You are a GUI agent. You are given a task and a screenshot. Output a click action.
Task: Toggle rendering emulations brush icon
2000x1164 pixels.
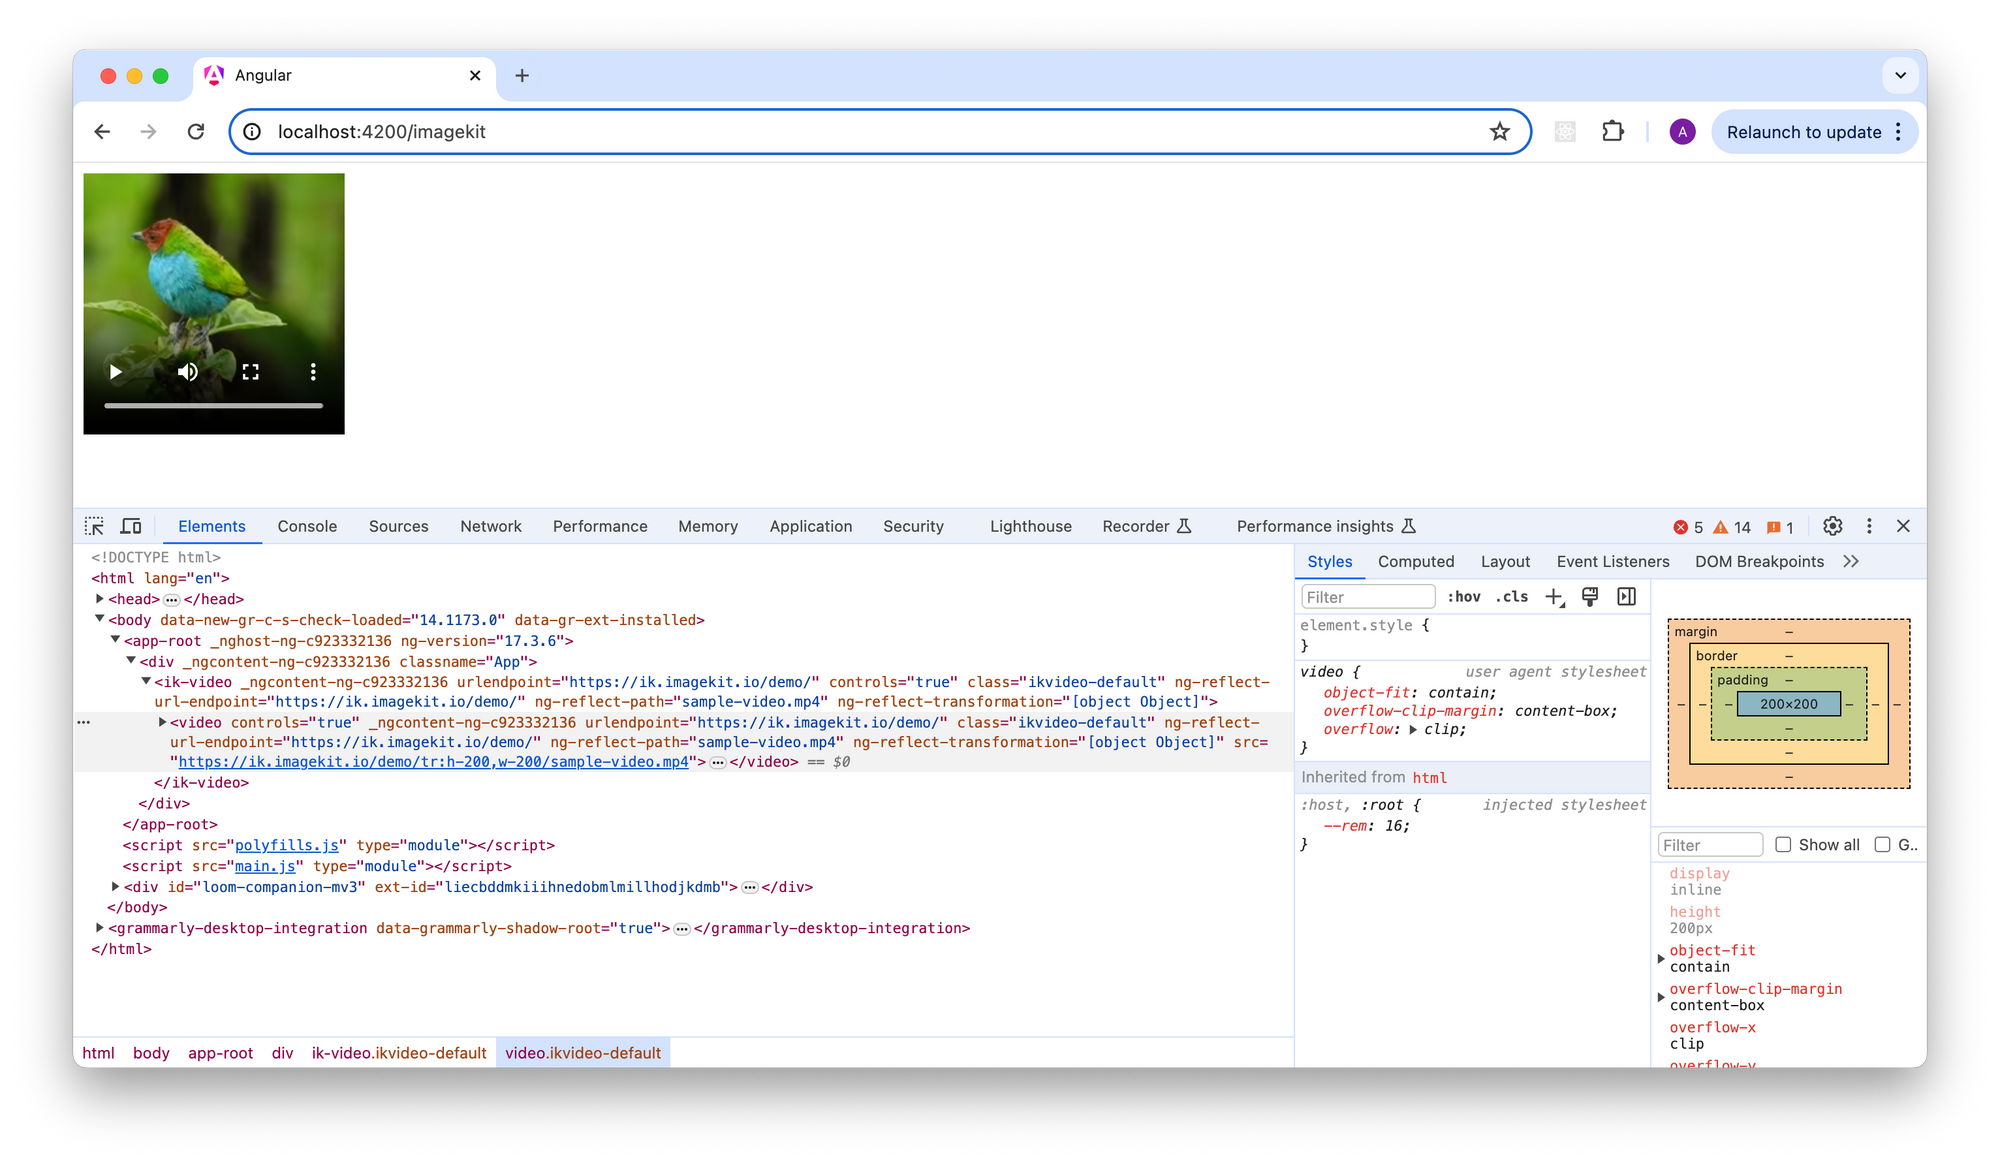[1590, 597]
